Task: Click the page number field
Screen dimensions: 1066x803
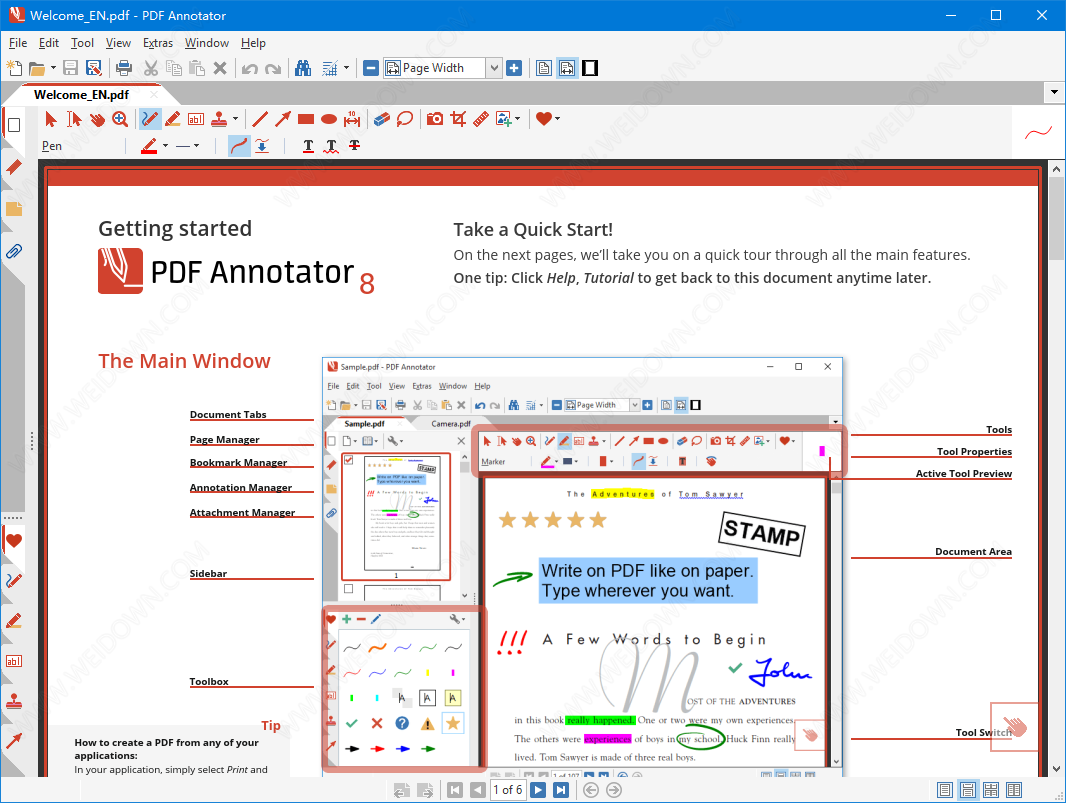Action: tap(508, 790)
